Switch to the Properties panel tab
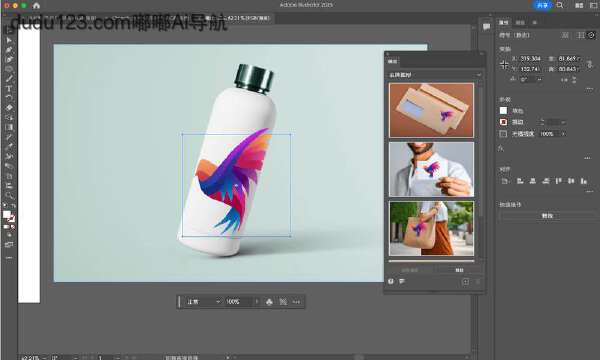The height and width of the screenshot is (360, 600). [x=504, y=23]
